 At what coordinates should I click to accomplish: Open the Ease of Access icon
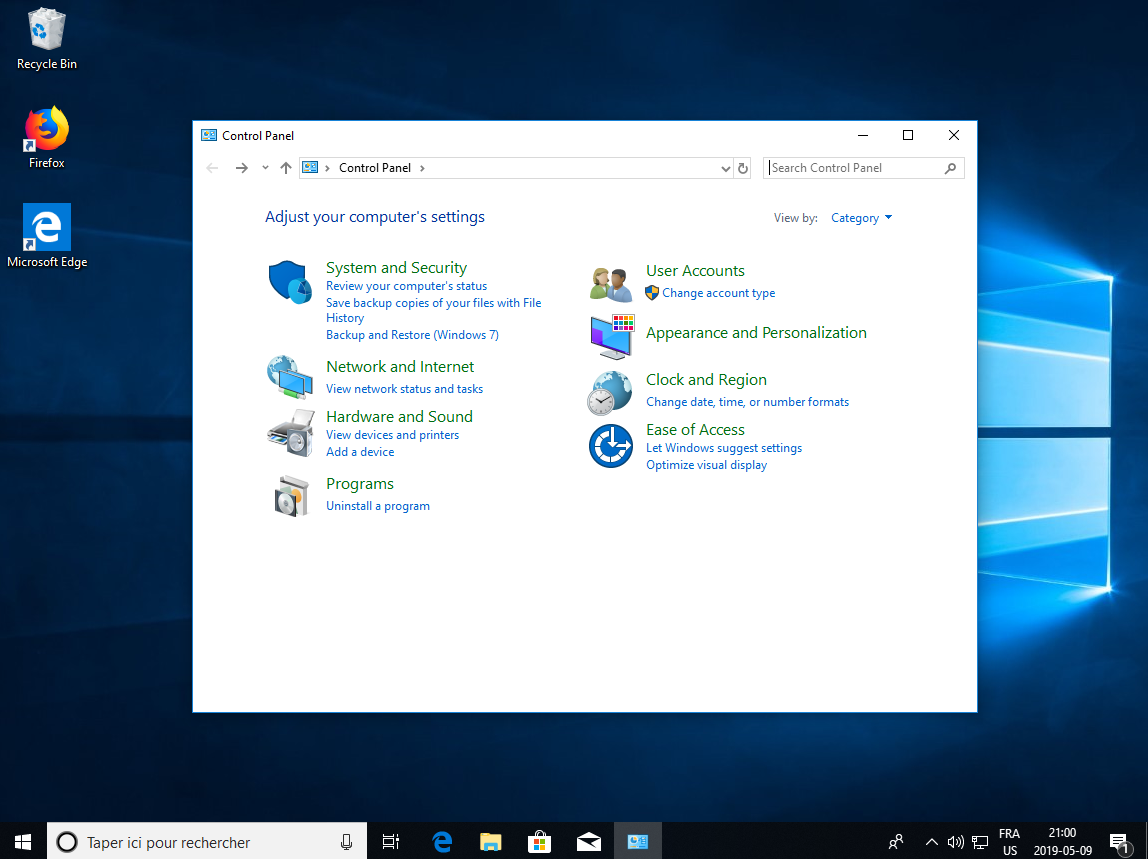tap(610, 446)
